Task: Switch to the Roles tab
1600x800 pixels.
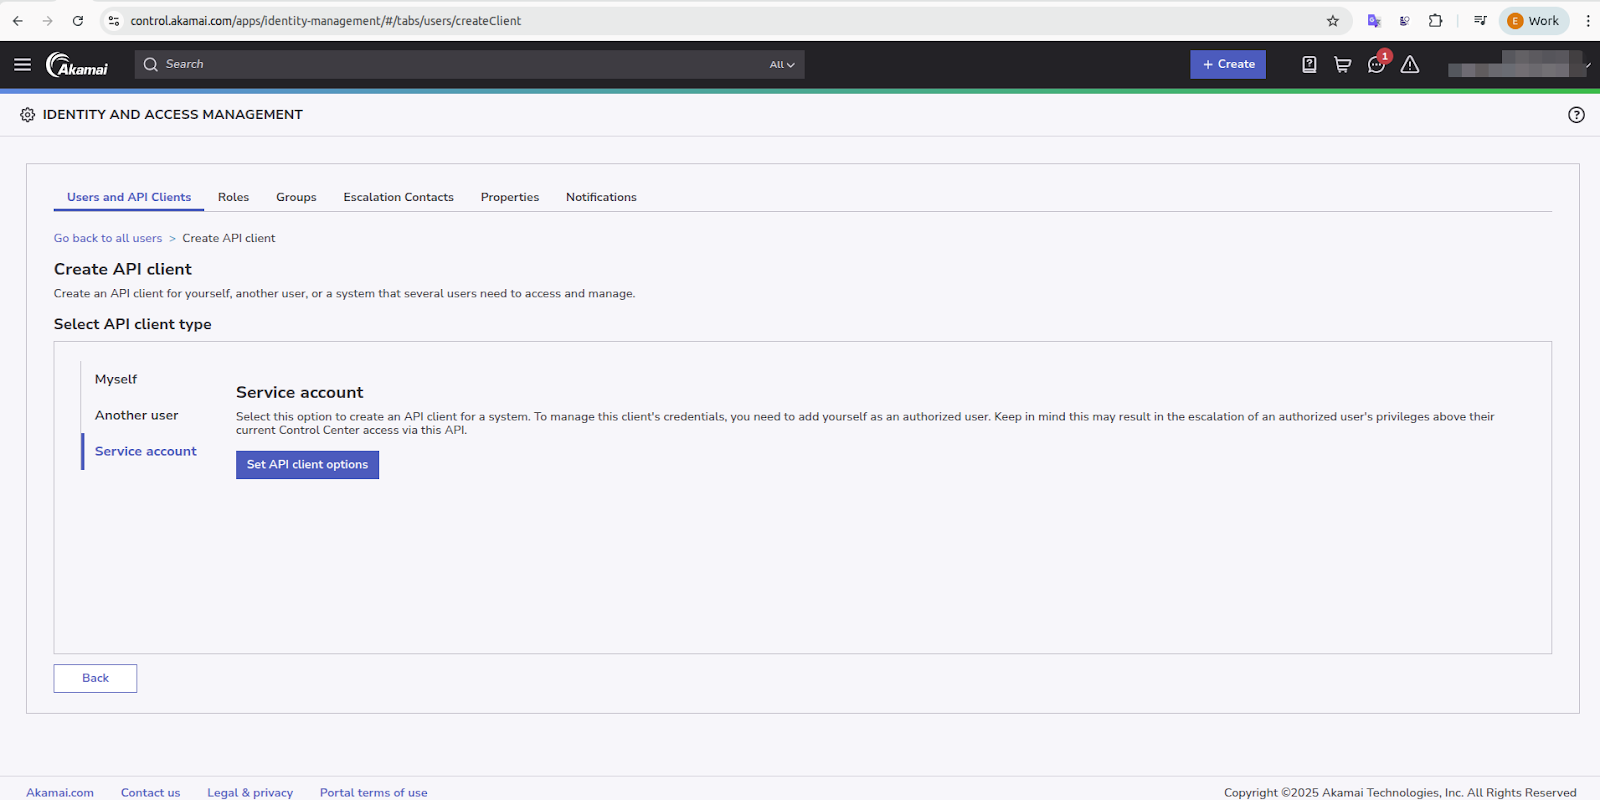Action: 233,197
